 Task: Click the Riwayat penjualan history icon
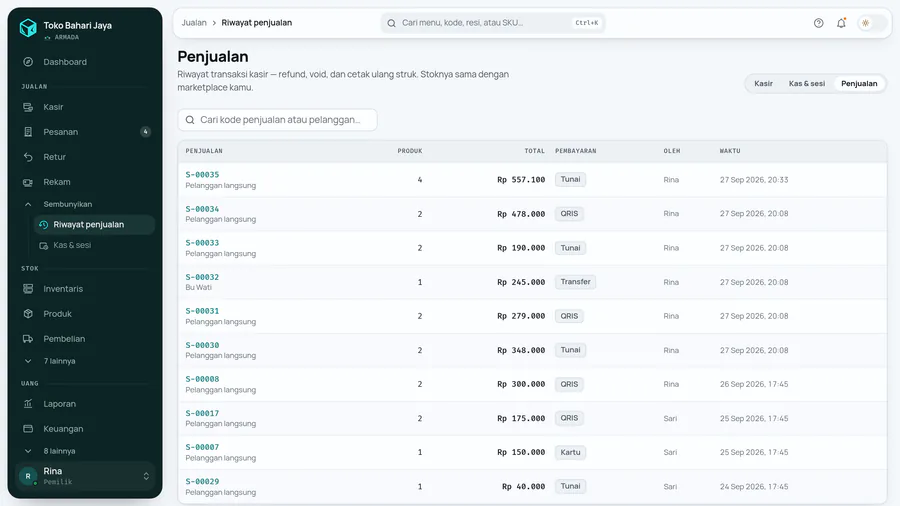(43, 225)
